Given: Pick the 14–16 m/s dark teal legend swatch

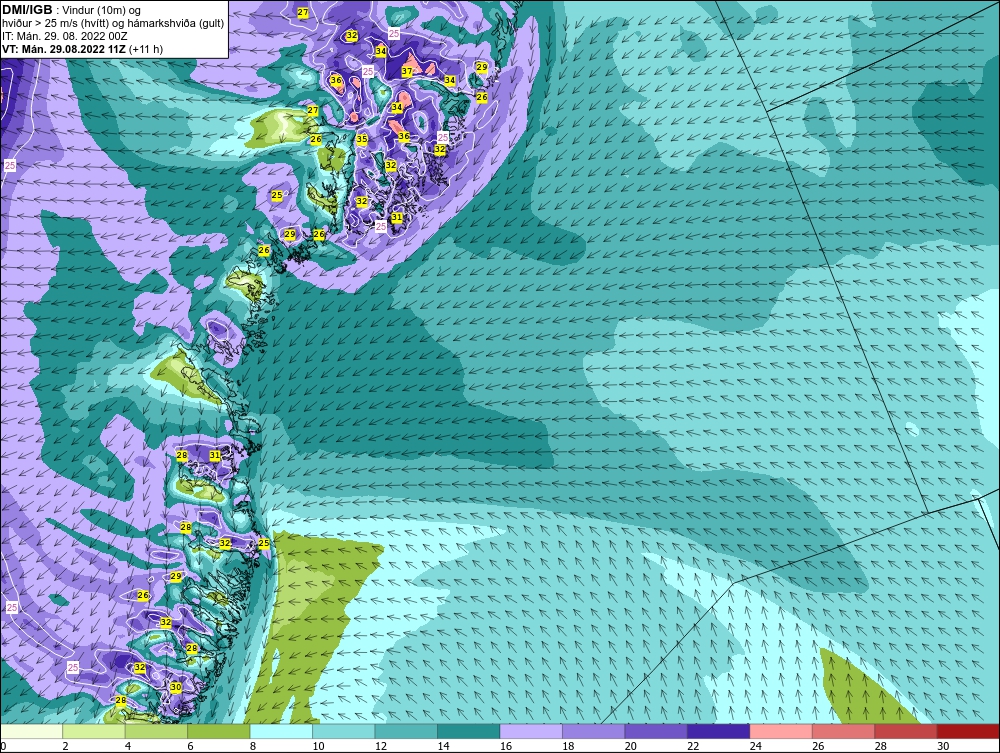Looking at the screenshot, I should 469,731.
